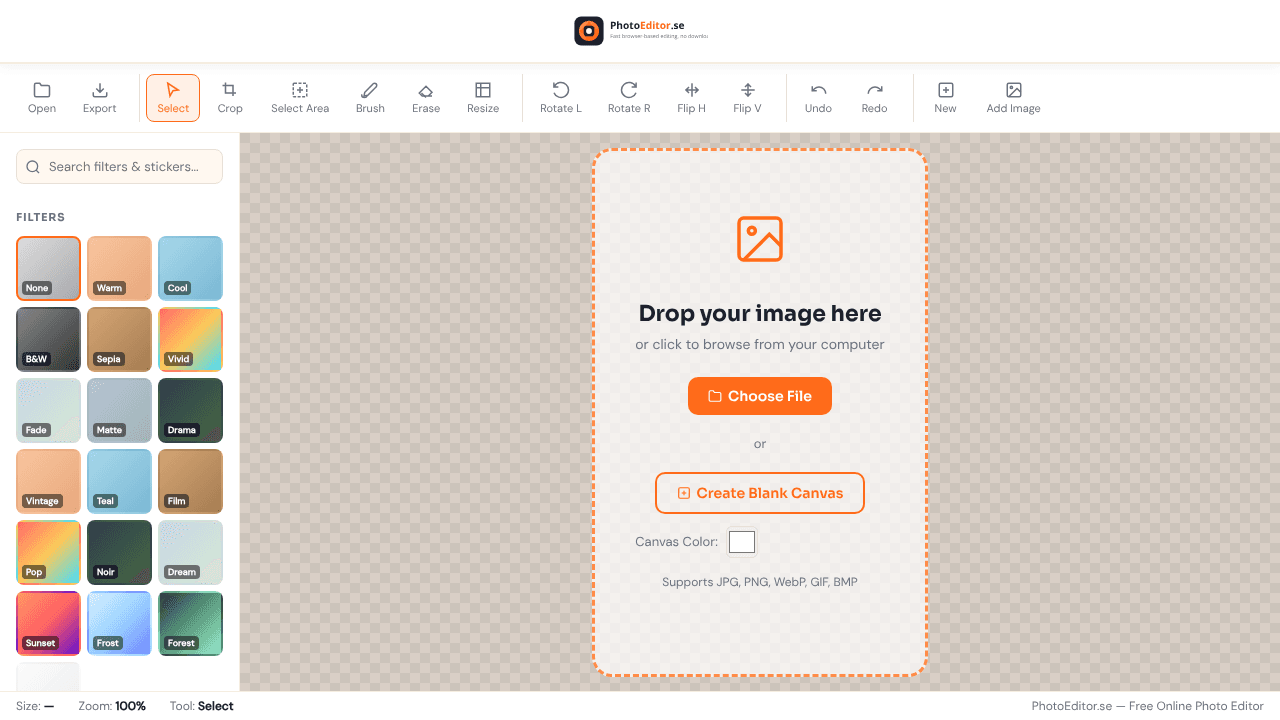This screenshot has height=720, width=1280.
Task: Apply the Vivid filter
Action: [x=190, y=339]
